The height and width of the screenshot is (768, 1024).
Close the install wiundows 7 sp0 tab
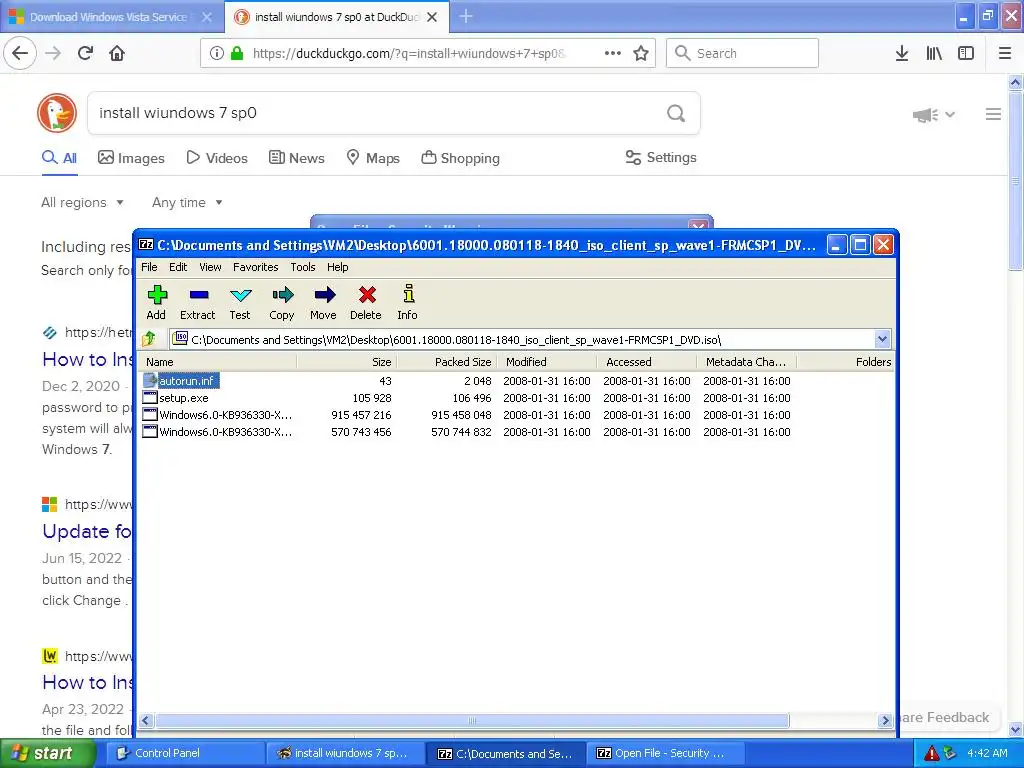point(432,17)
